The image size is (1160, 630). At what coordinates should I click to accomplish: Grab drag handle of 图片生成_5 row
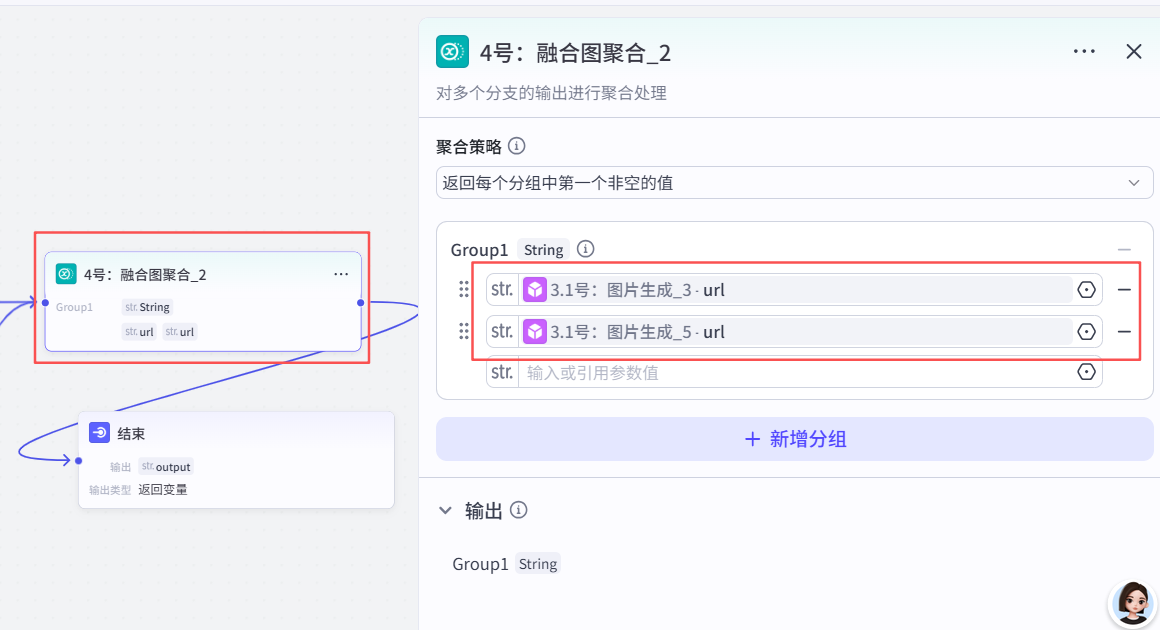point(464,331)
